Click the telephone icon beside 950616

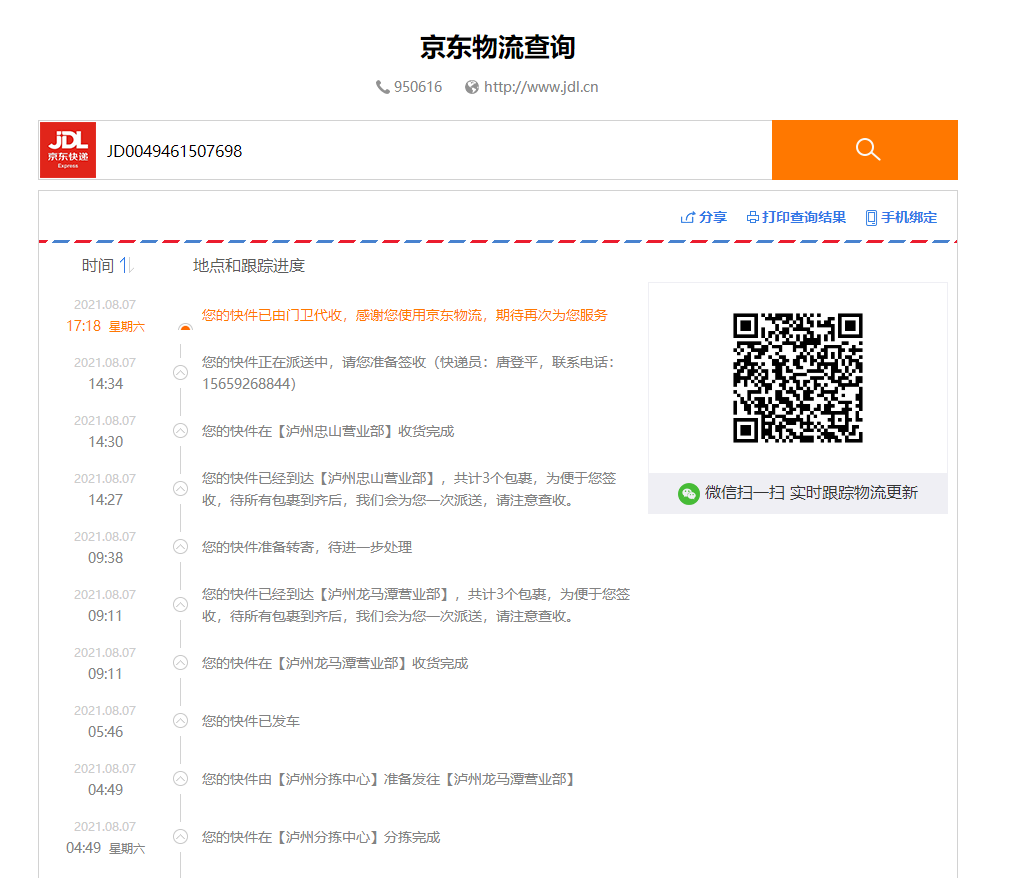[x=382, y=87]
